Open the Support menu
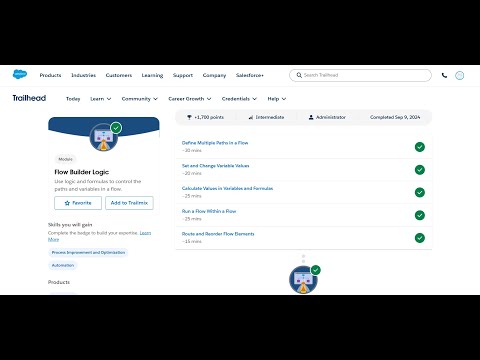Screen dimensions: 480x360 coord(183,75)
